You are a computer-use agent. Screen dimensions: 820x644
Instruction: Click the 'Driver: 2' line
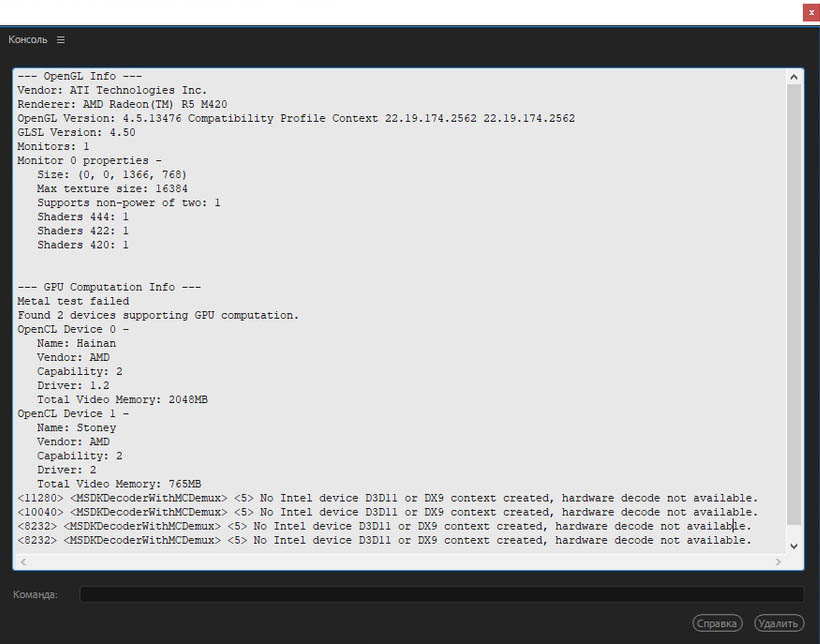pyautogui.click(x=66, y=470)
